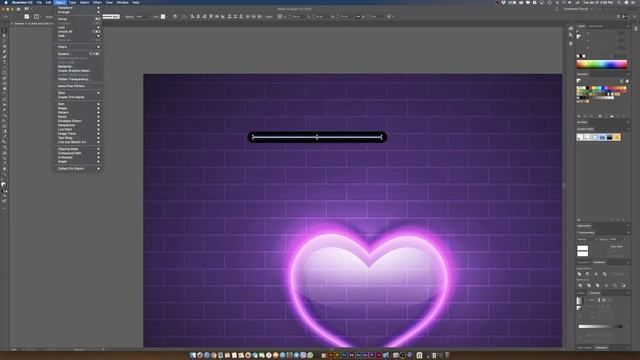Click the Outline pathfinder icon
640x360 pixels.
pos(615,285)
